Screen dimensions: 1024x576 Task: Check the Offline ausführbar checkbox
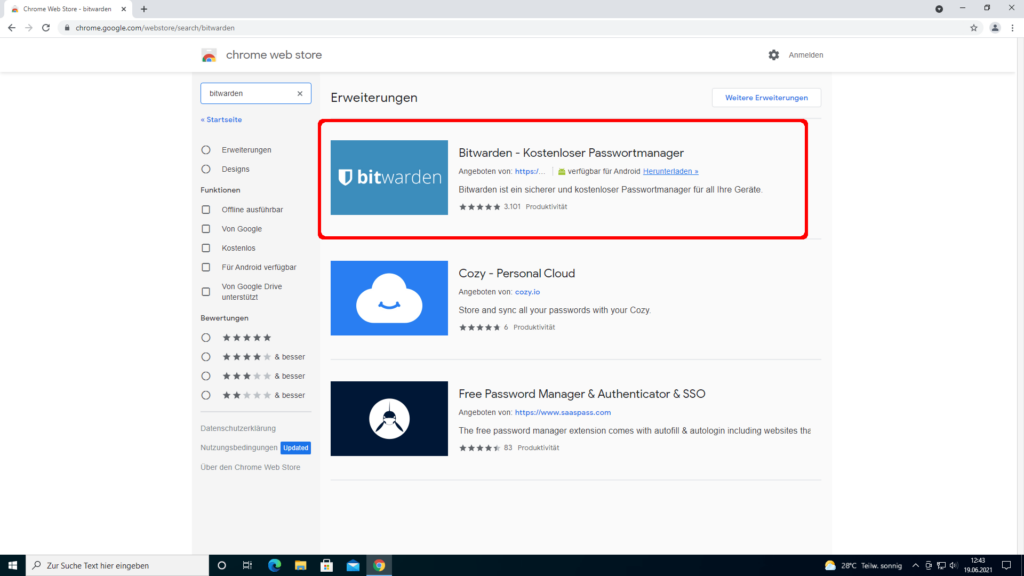[x=206, y=210]
